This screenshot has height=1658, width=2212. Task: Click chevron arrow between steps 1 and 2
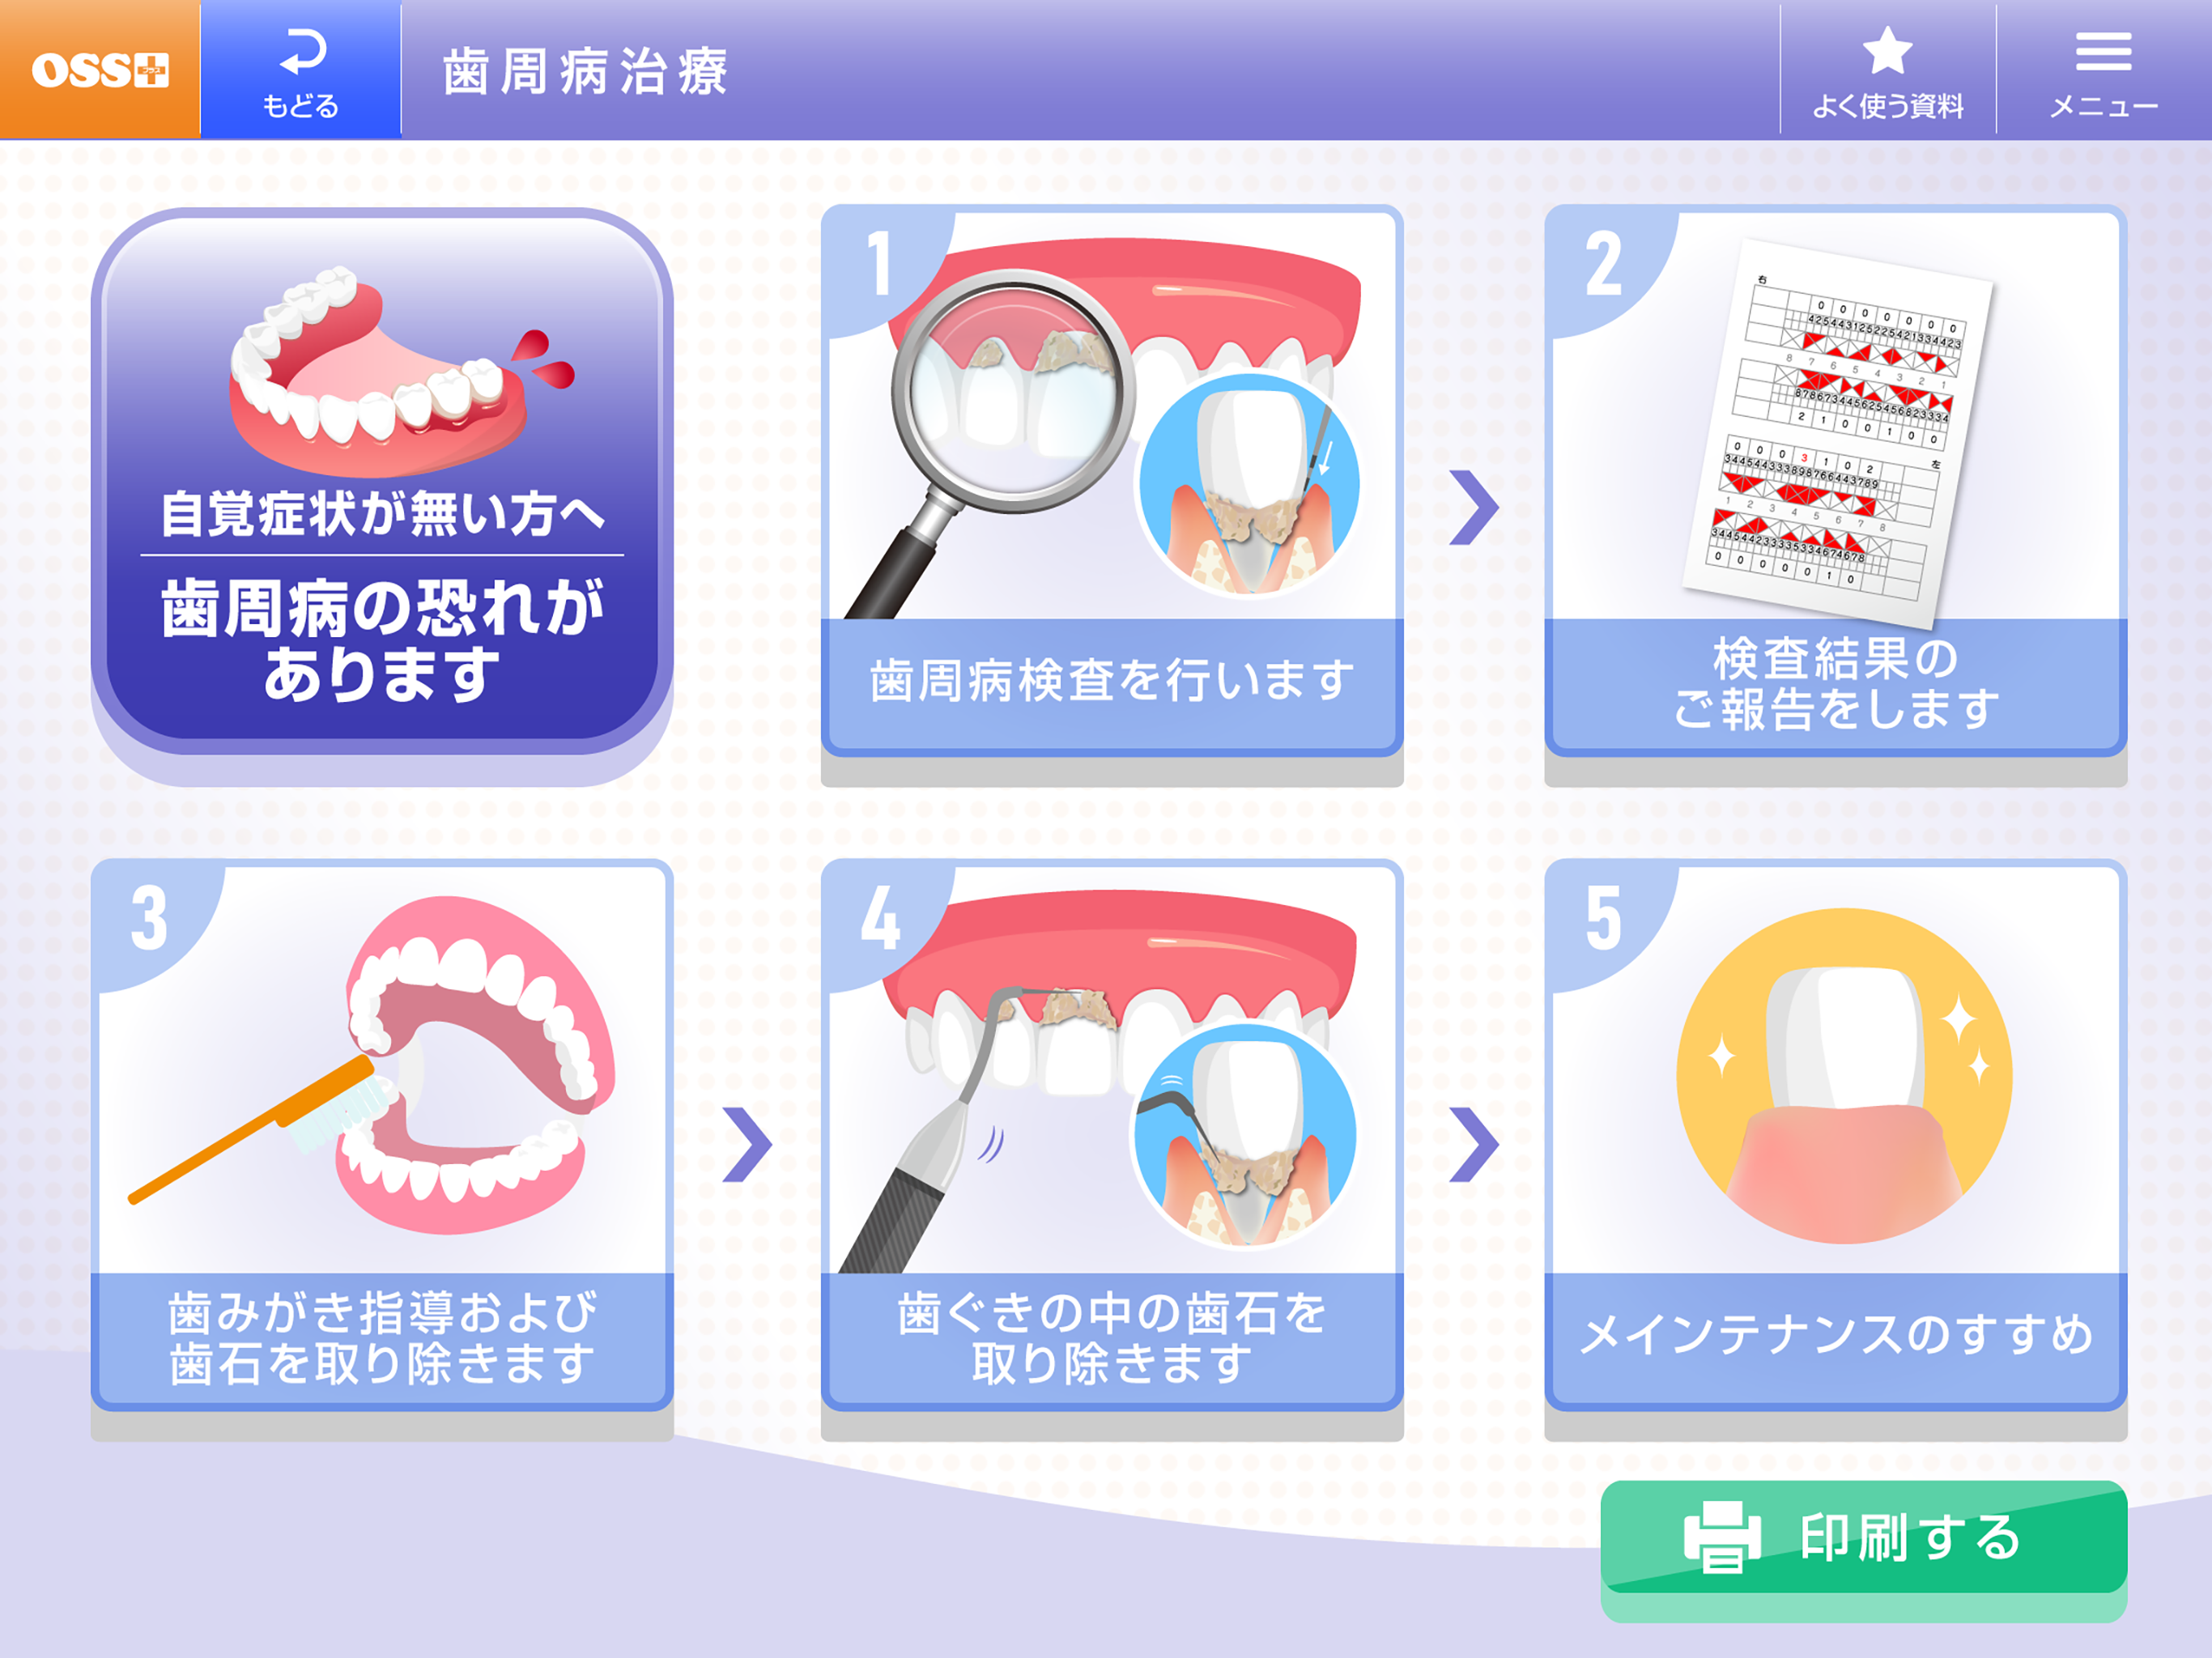click(x=1474, y=507)
